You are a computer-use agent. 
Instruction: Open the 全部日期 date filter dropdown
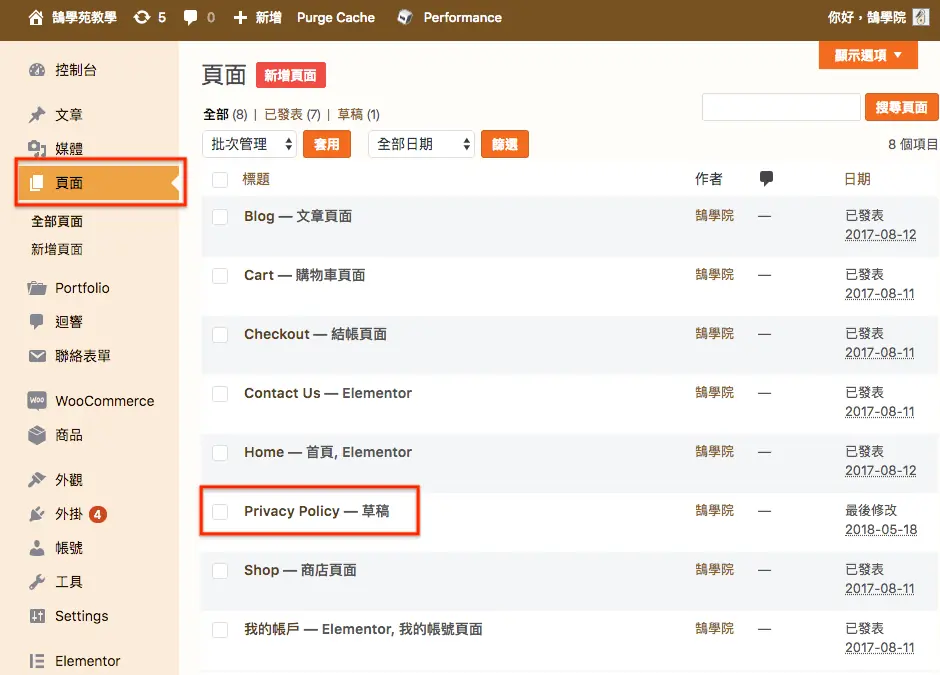tap(421, 144)
